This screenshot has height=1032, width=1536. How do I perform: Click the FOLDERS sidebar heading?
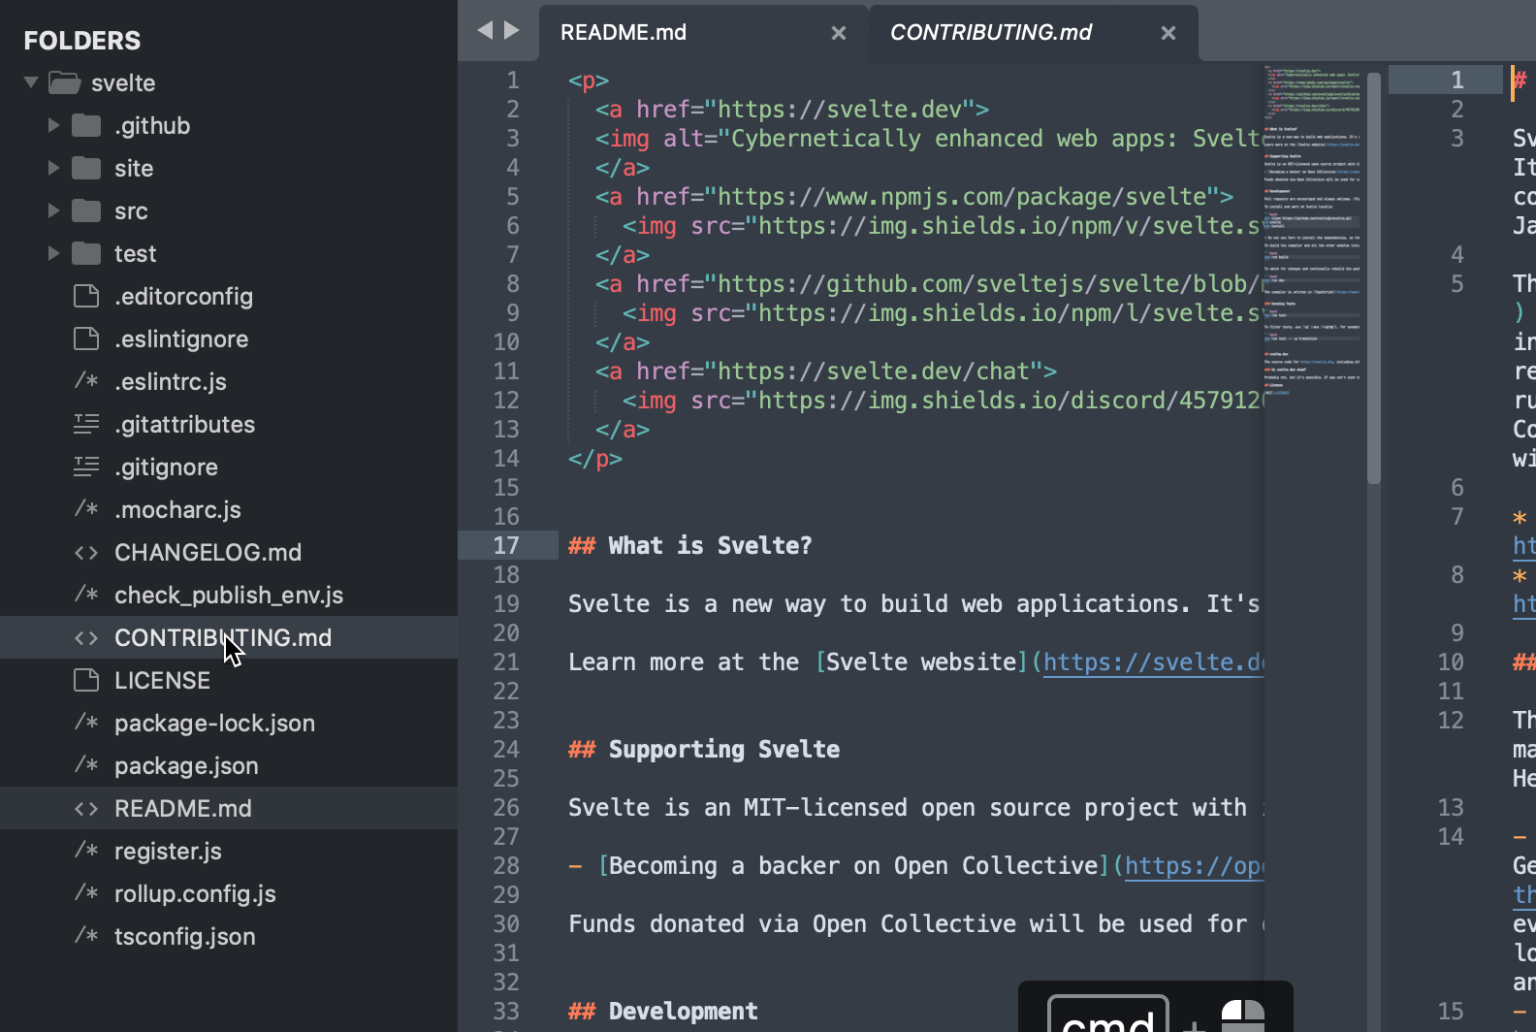pos(82,40)
